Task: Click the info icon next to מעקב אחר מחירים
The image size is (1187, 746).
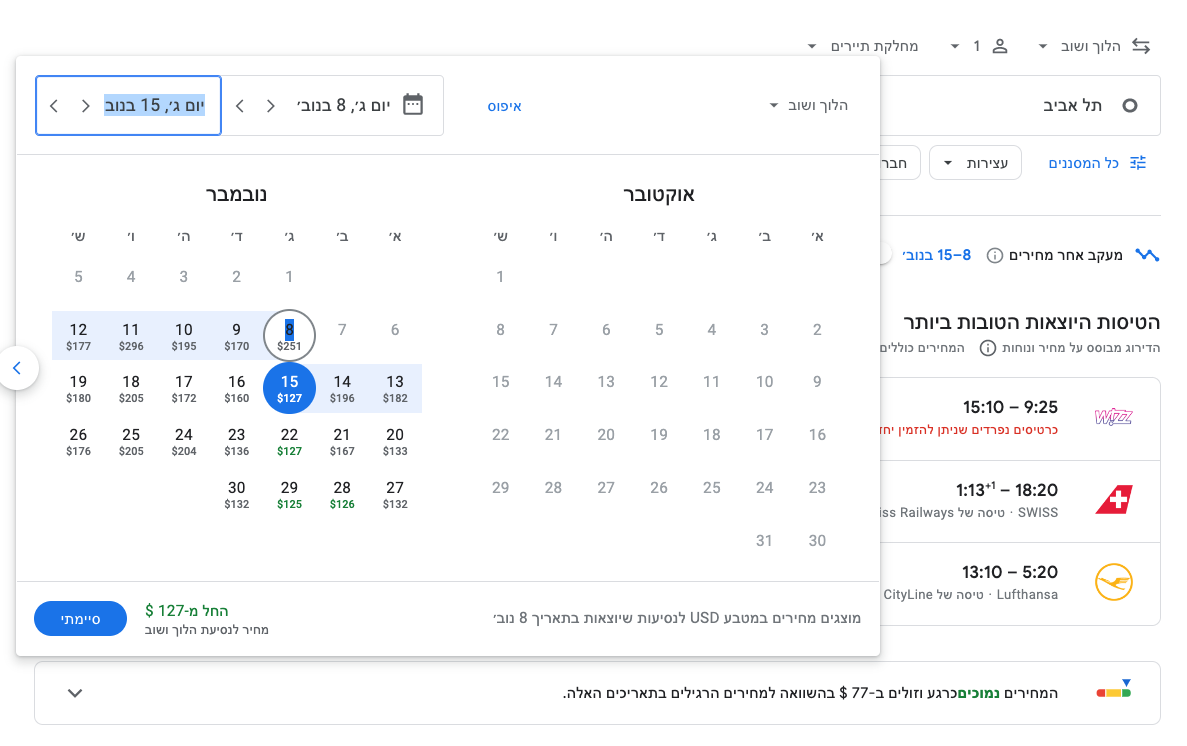Action: 995,255
